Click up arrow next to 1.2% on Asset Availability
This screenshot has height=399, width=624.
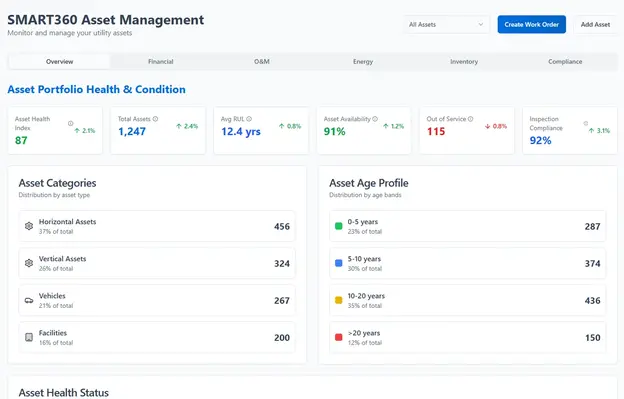click(x=386, y=126)
